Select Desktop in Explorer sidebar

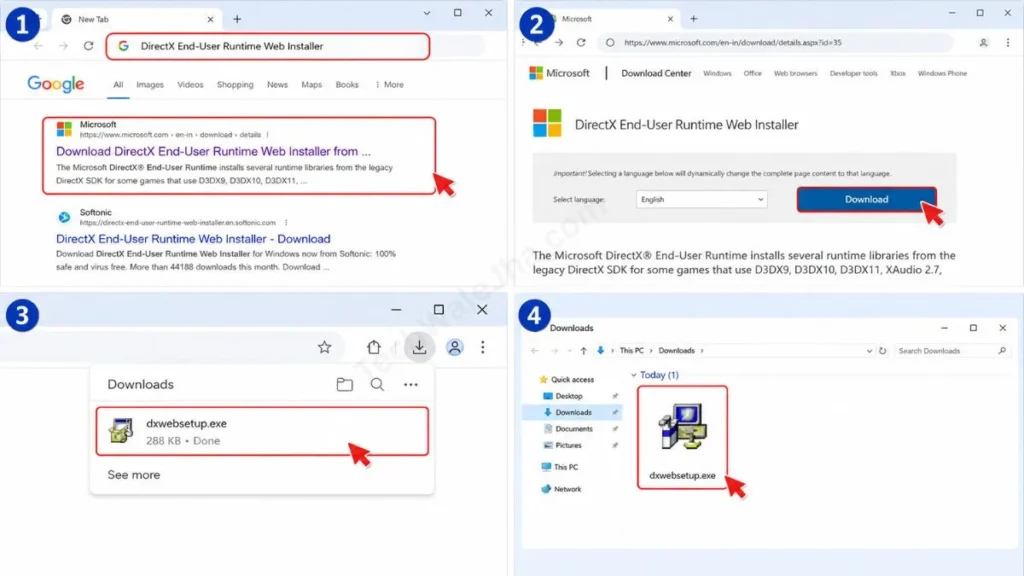(563, 396)
